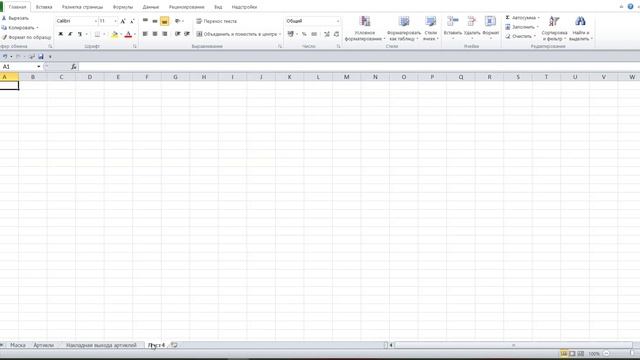Click Undo arrow in quick access toolbar
Image resolution: width=640 pixels, height=360 pixels.
pyautogui.click(x=5, y=57)
